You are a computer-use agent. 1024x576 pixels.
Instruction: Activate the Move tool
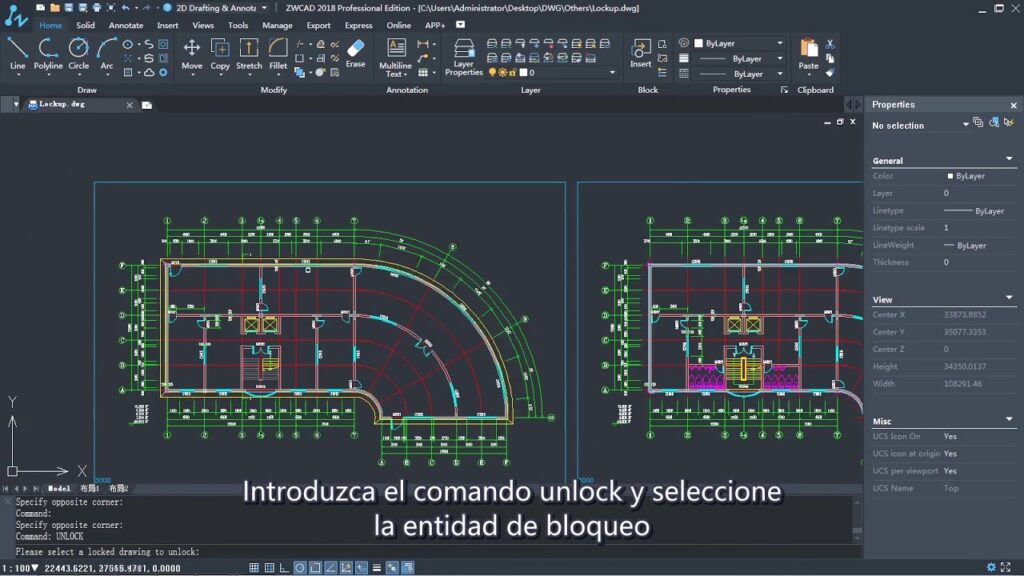click(191, 54)
